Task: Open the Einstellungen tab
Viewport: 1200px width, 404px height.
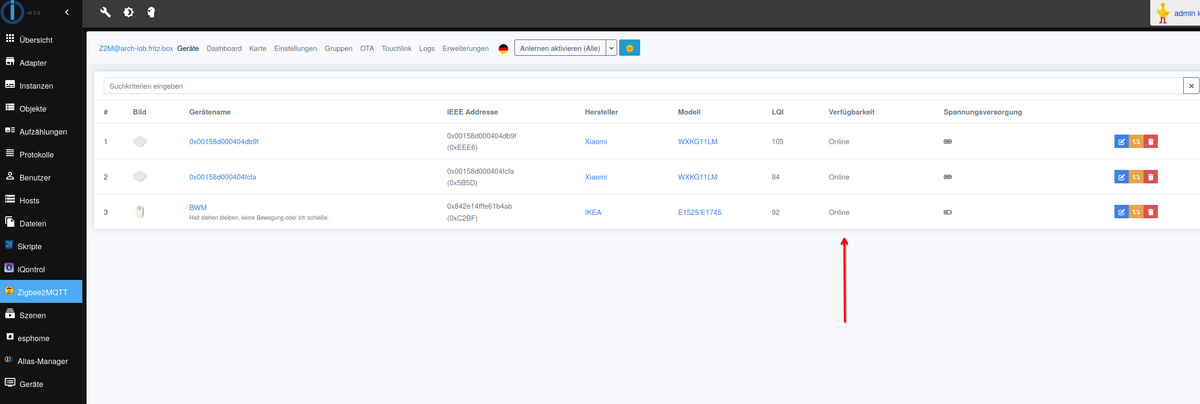Action: coord(296,48)
